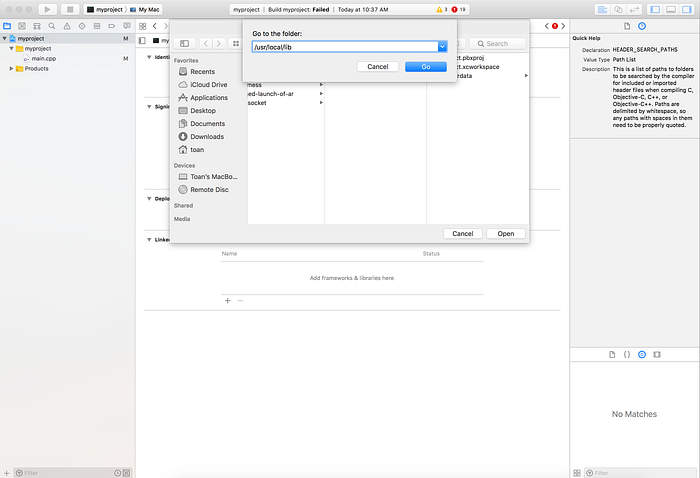Toggle the Inspectors pane visibility
The width and height of the screenshot is (700, 478).
click(x=687, y=9)
